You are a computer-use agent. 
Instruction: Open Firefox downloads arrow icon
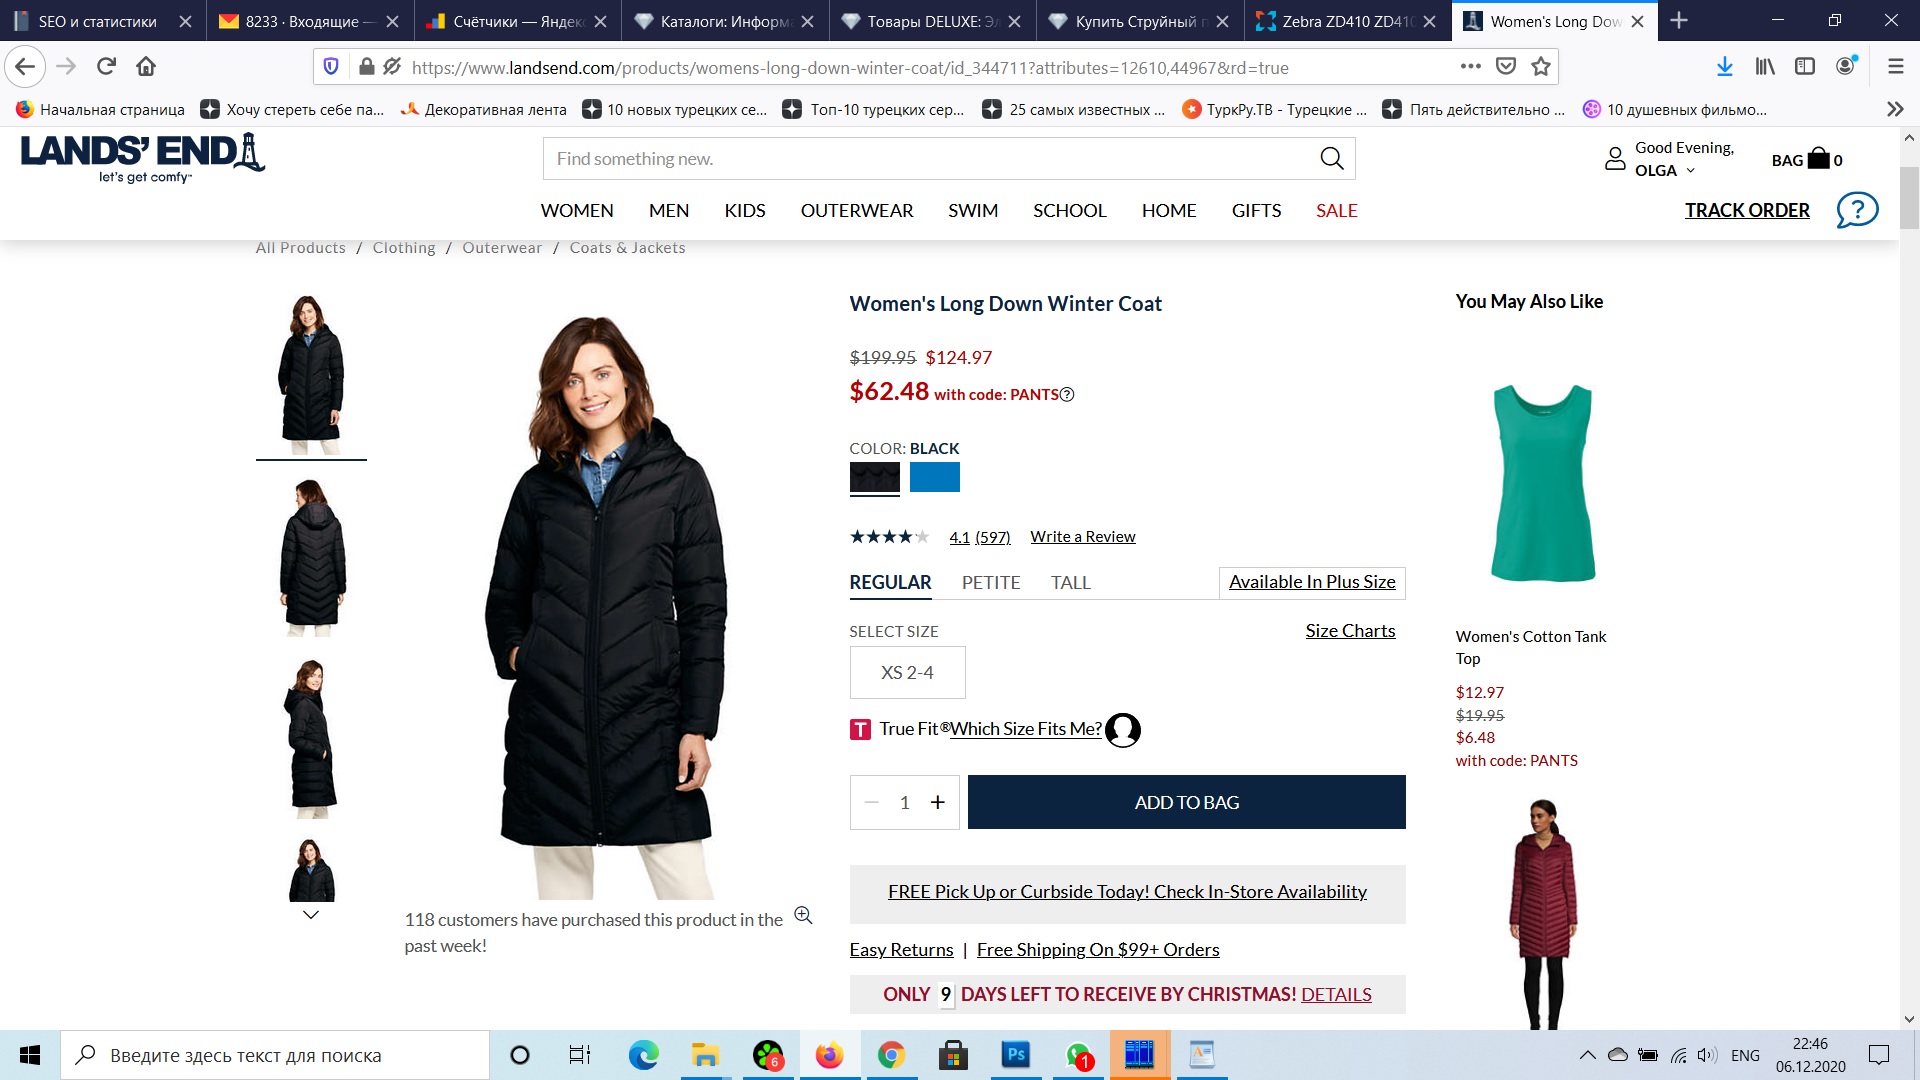click(x=1724, y=67)
